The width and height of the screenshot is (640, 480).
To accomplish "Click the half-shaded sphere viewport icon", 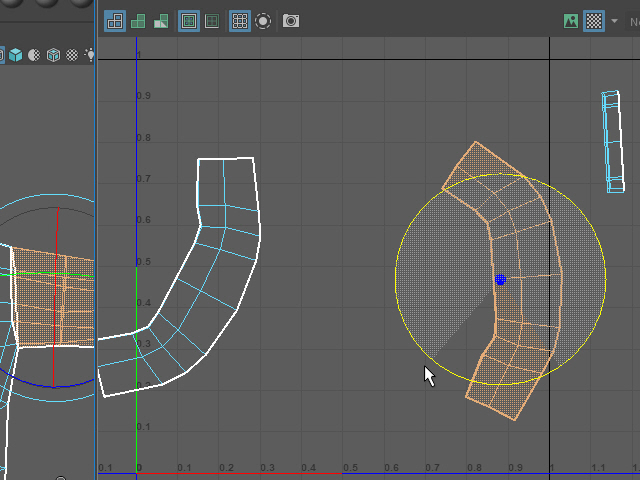I will [33, 55].
